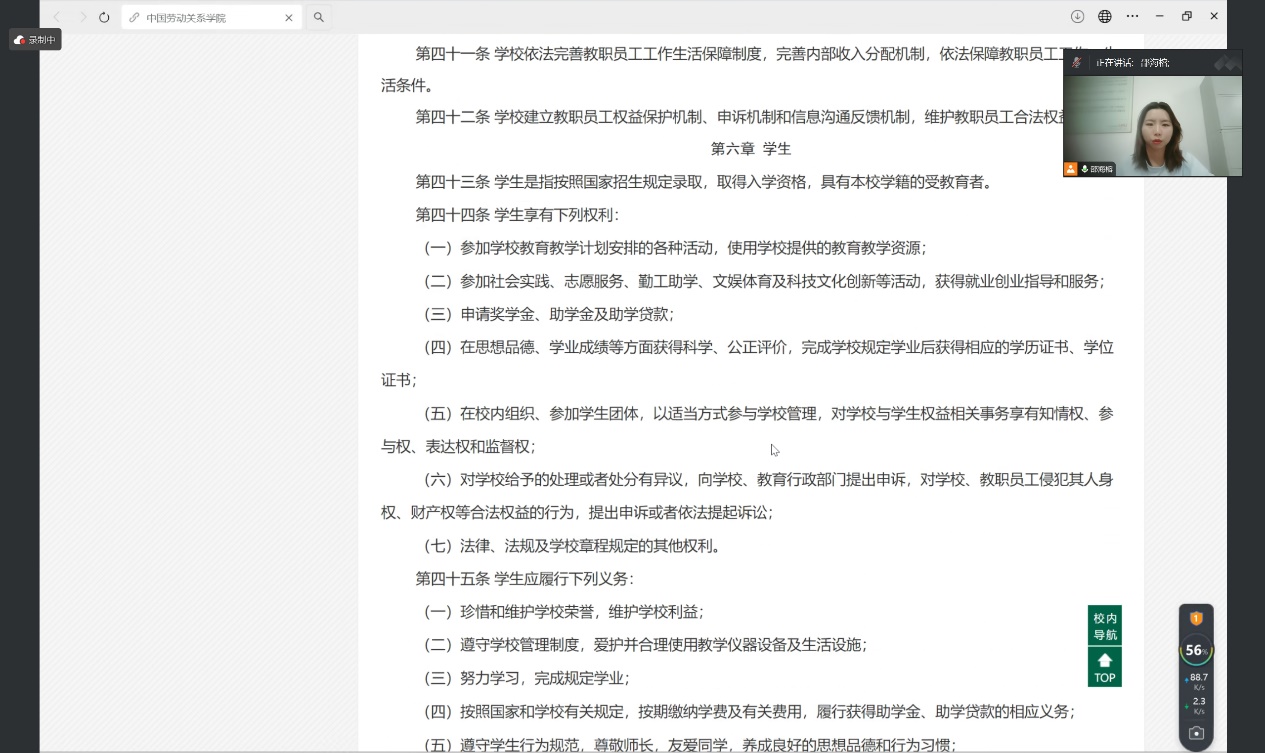Image resolution: width=1265 pixels, height=753 pixels.
Task: Click the orange participant icon on video
Action: [1071, 169]
